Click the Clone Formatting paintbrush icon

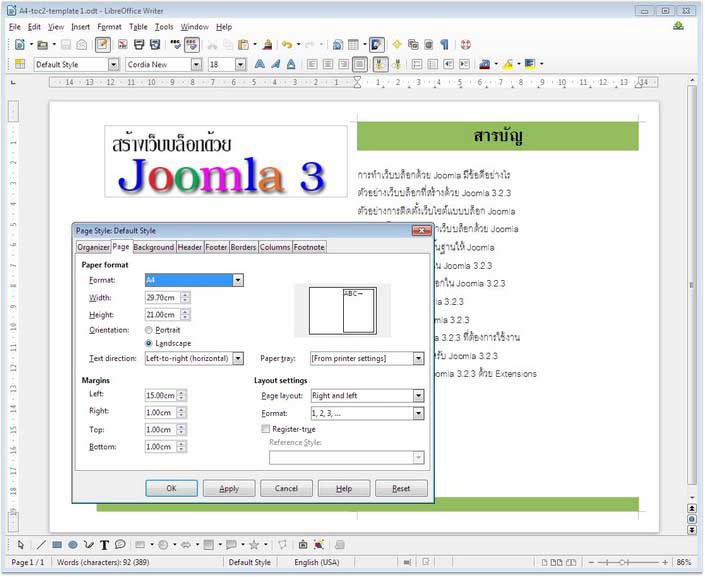coord(268,45)
